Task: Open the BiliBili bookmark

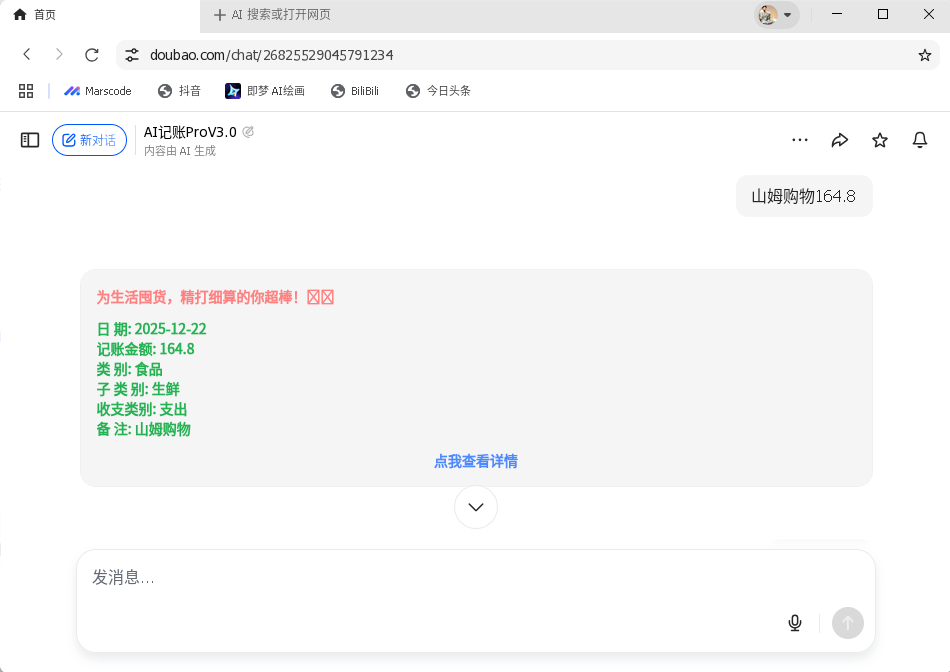Action: coord(355,91)
